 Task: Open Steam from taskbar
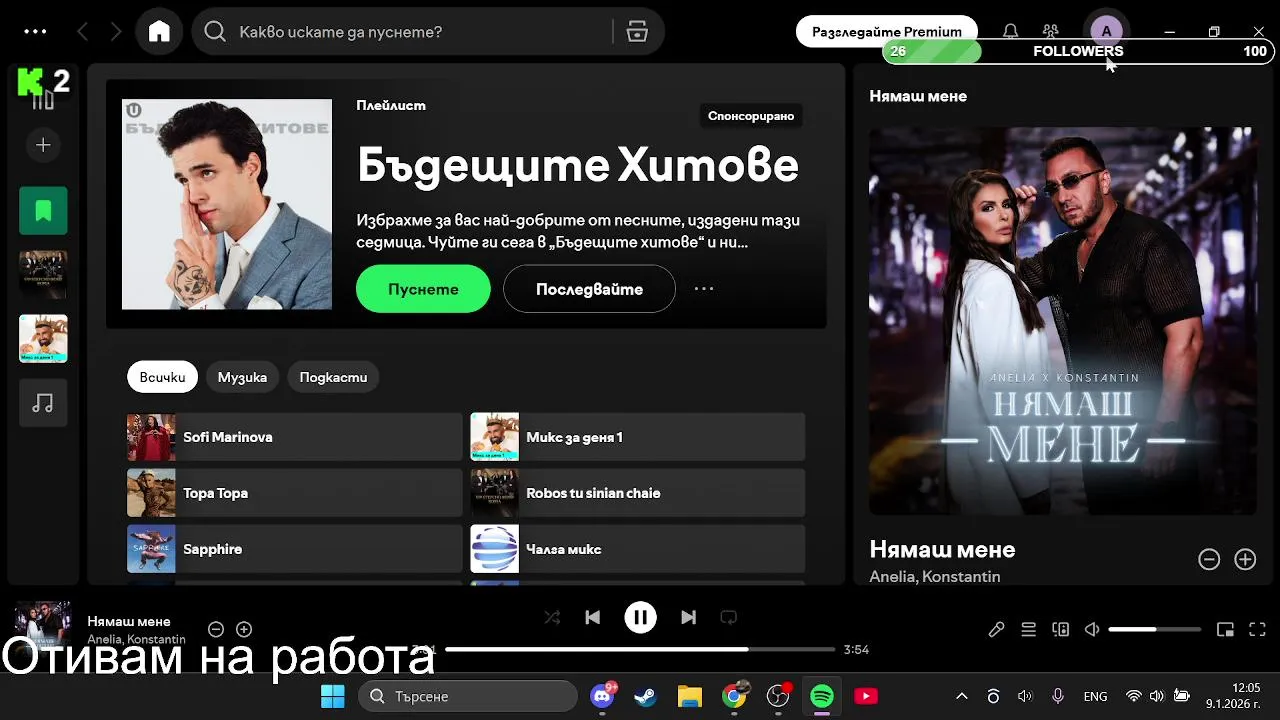click(646, 696)
